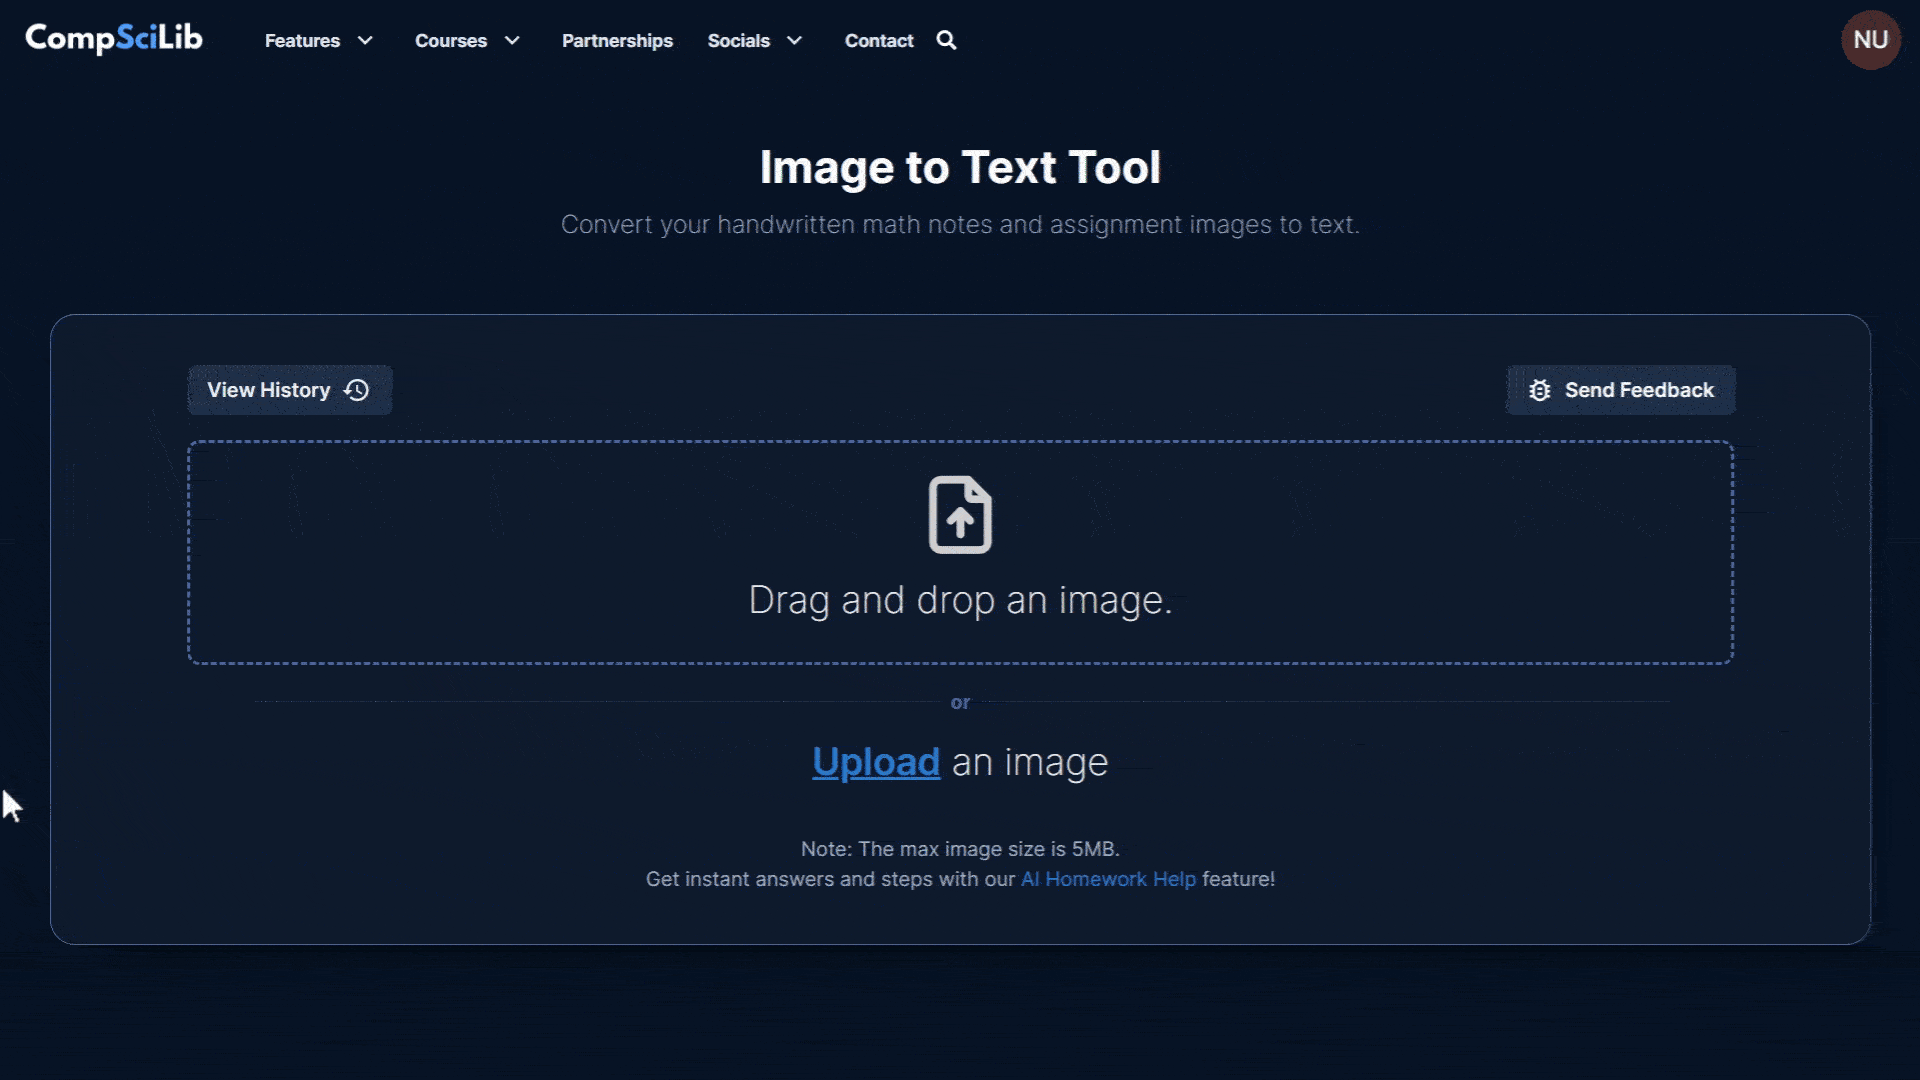Viewport: 1920px width, 1080px height.
Task: Go to the Contact page
Action: coord(879,41)
